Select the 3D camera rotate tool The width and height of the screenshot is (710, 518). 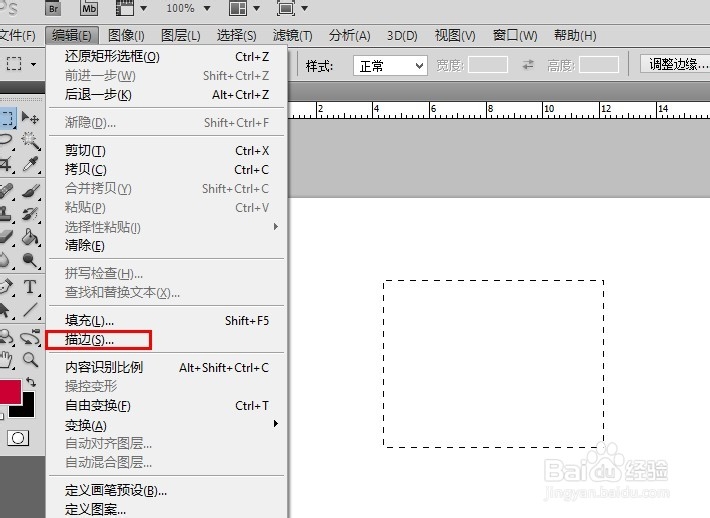point(30,337)
